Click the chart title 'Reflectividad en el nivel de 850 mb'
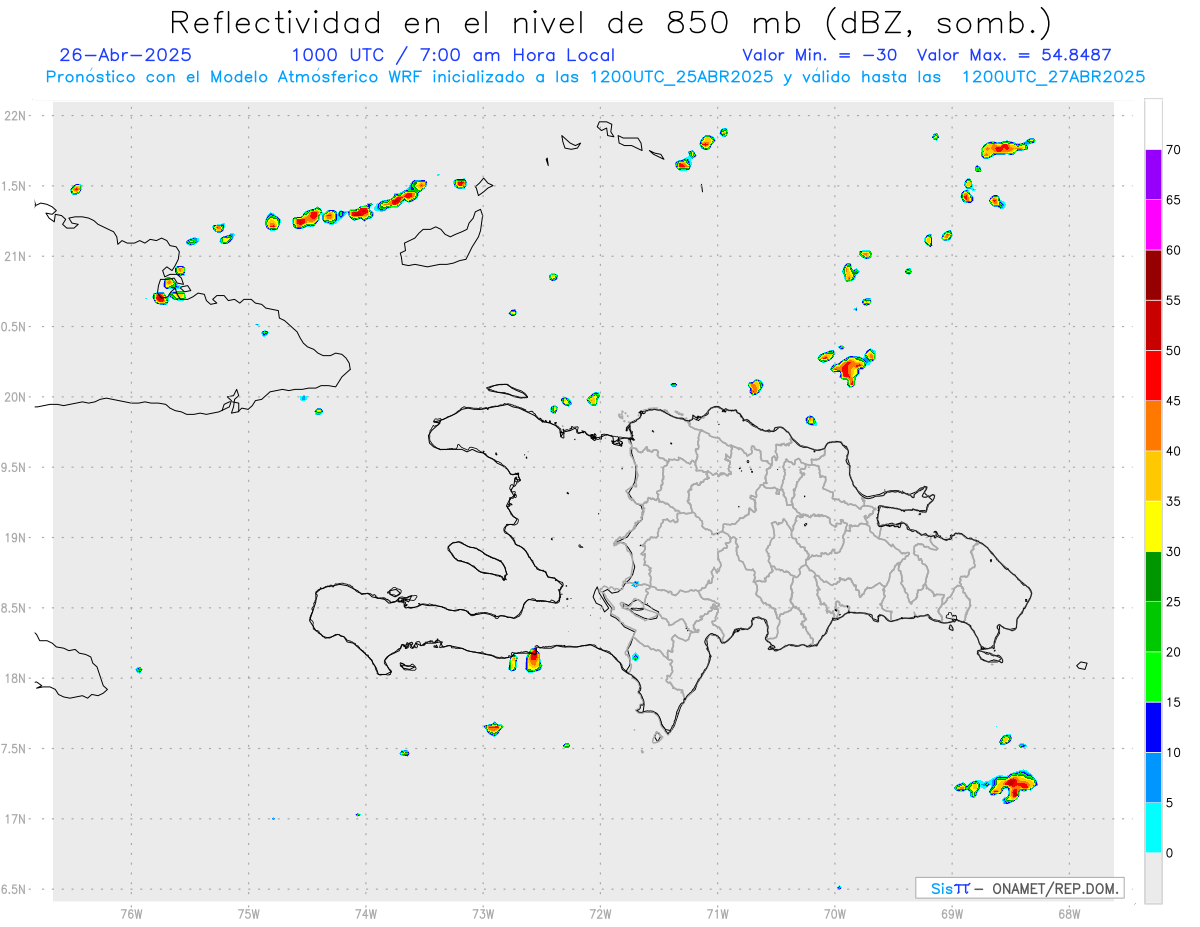The image size is (1200, 927). tap(484, 22)
